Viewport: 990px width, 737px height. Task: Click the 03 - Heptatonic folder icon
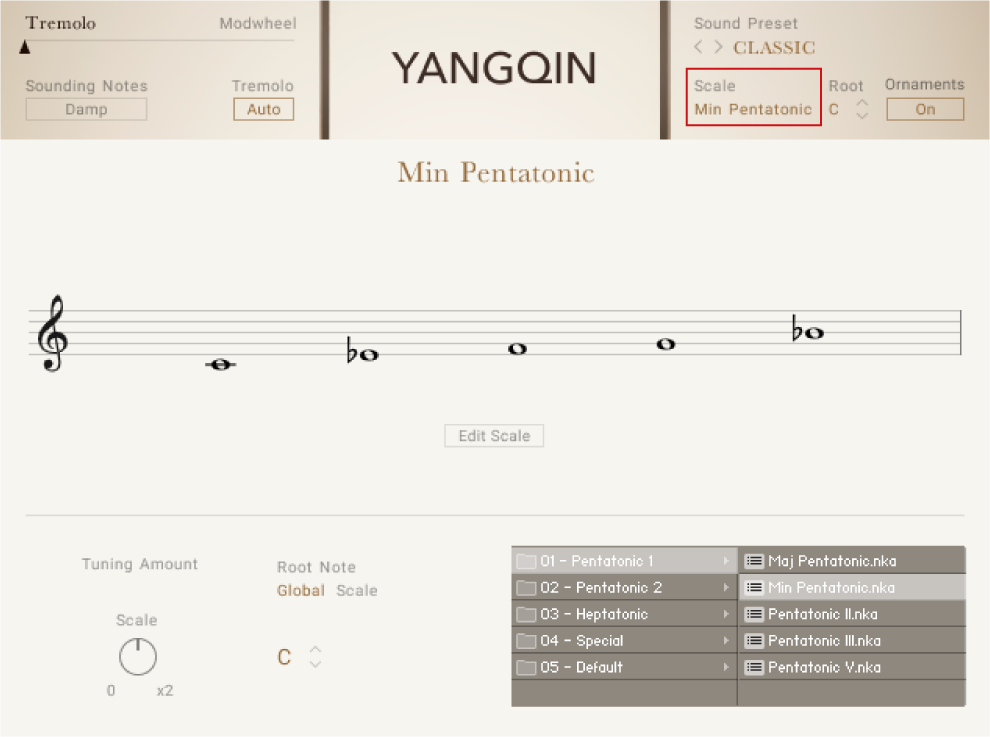(526, 614)
